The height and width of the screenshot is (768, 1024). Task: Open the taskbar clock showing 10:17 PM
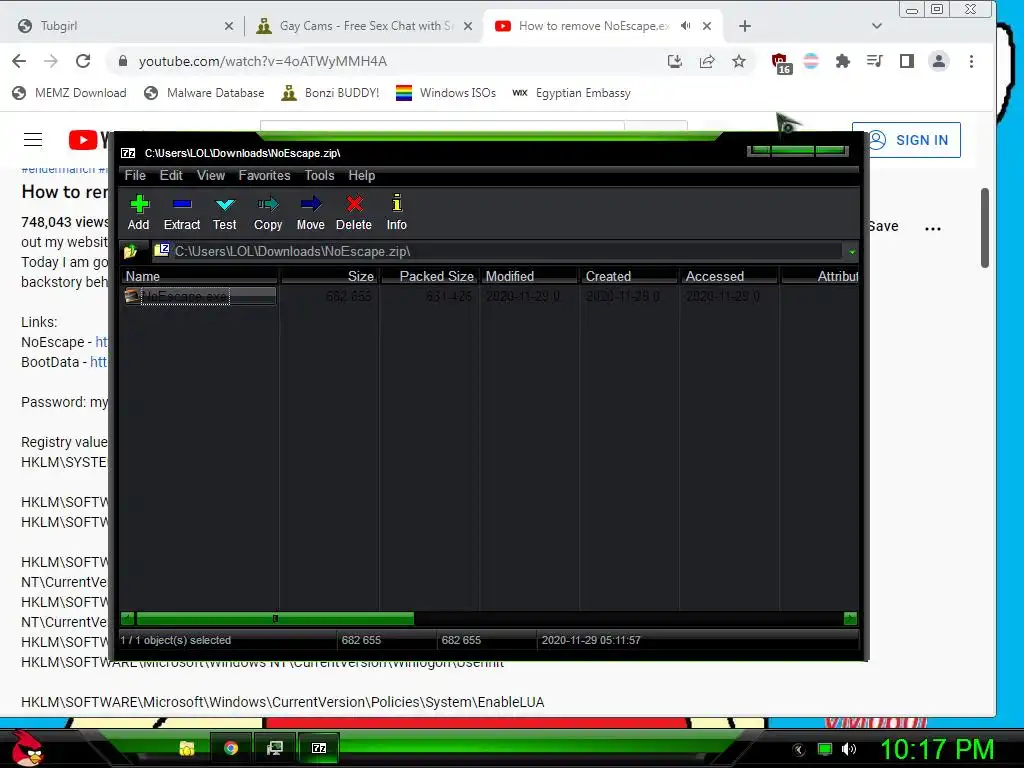(937, 749)
